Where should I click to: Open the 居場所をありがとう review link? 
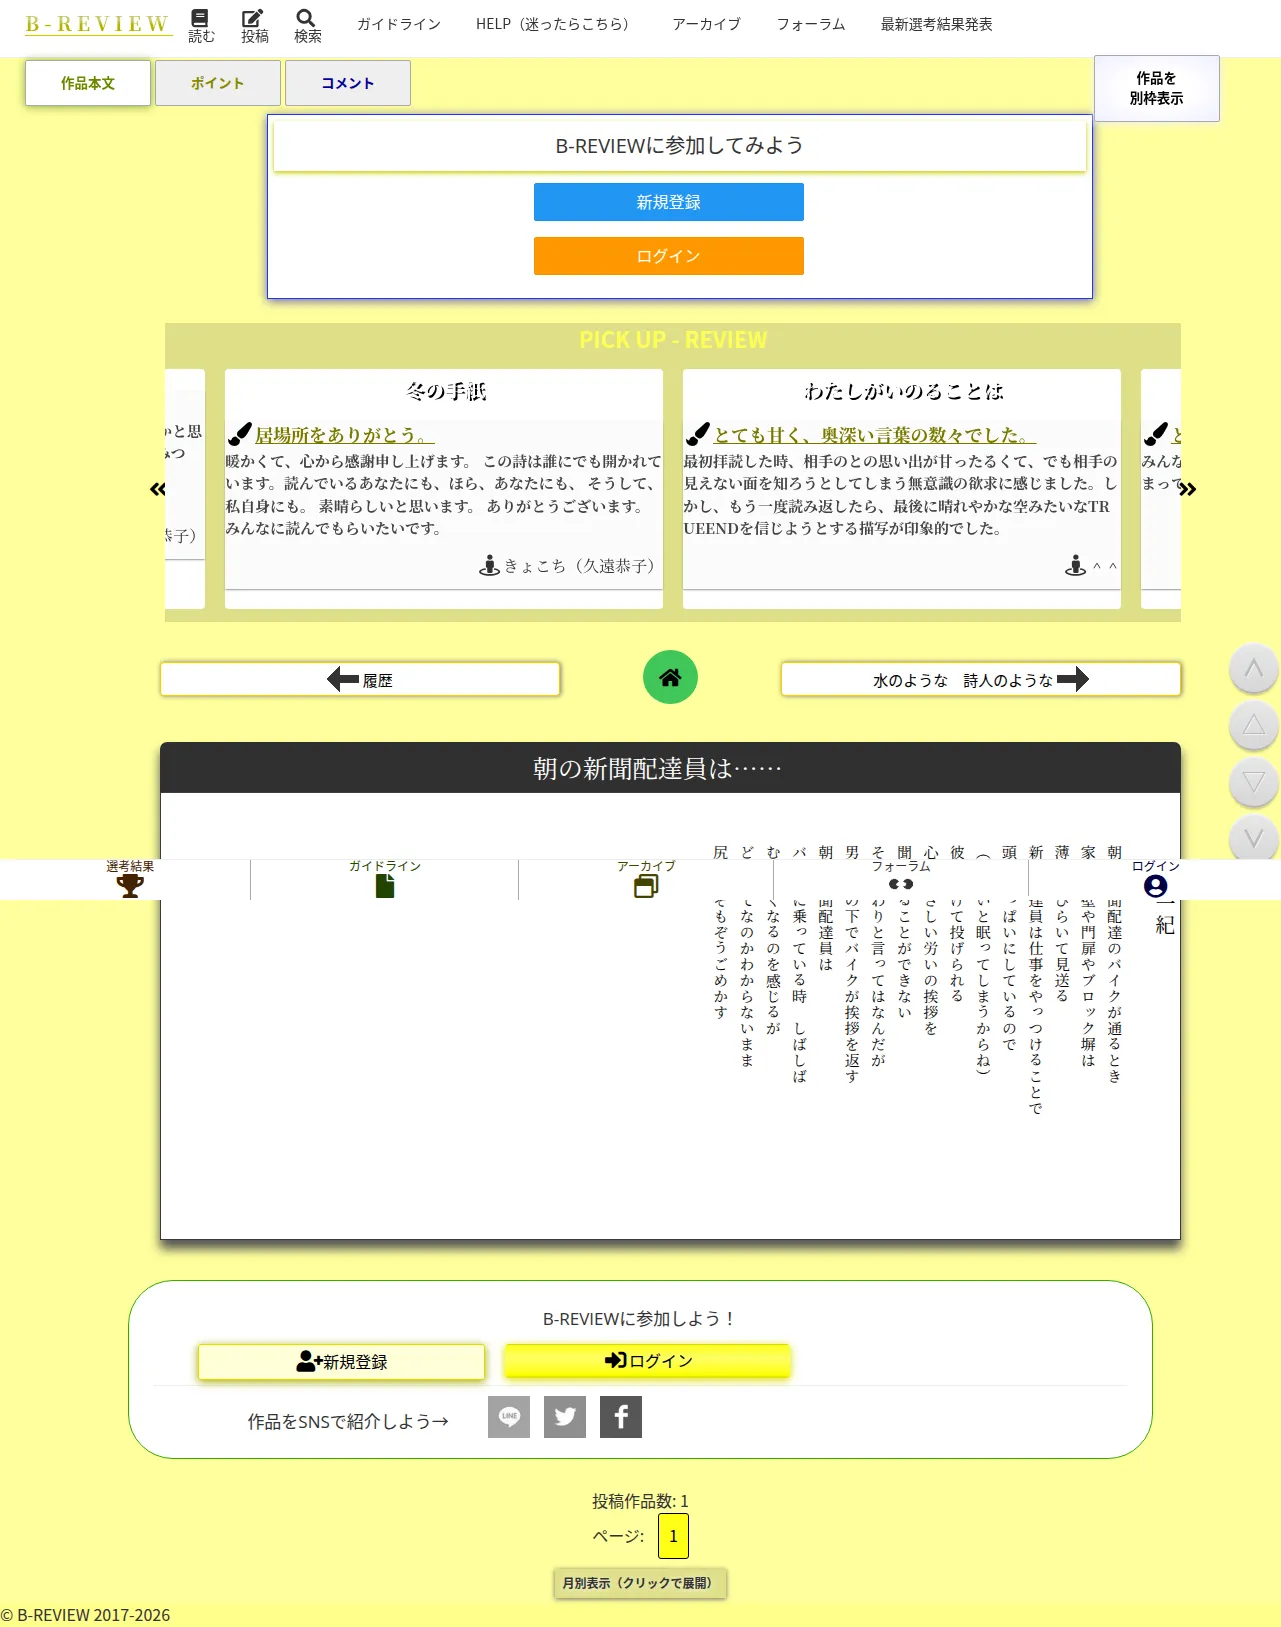click(x=344, y=435)
